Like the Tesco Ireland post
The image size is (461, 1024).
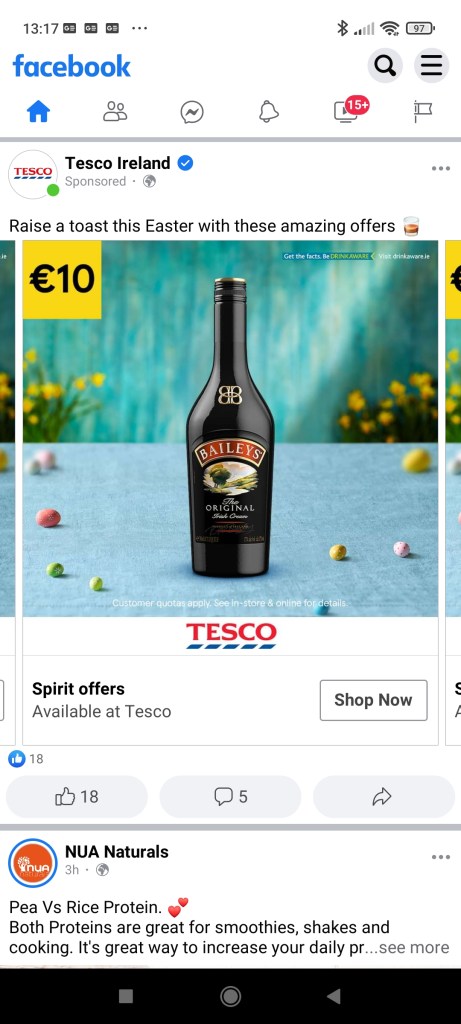(x=77, y=797)
